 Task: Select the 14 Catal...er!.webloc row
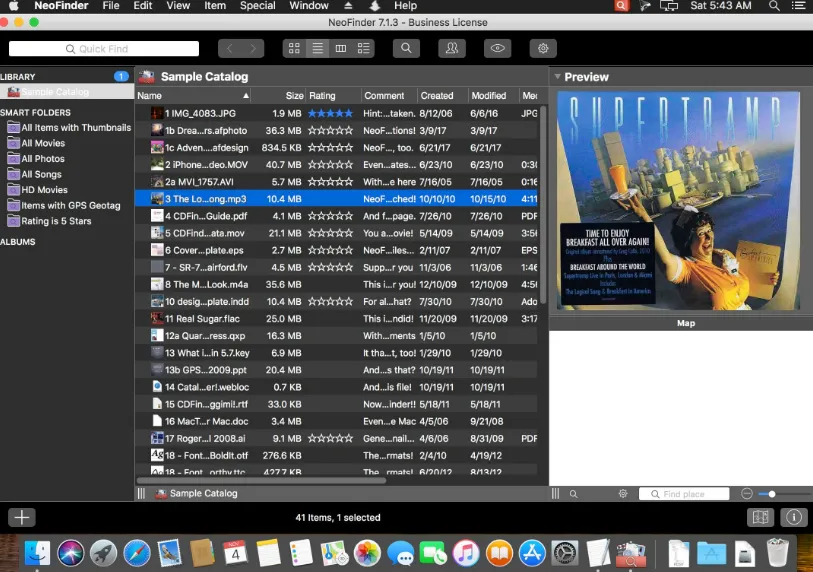coord(337,387)
